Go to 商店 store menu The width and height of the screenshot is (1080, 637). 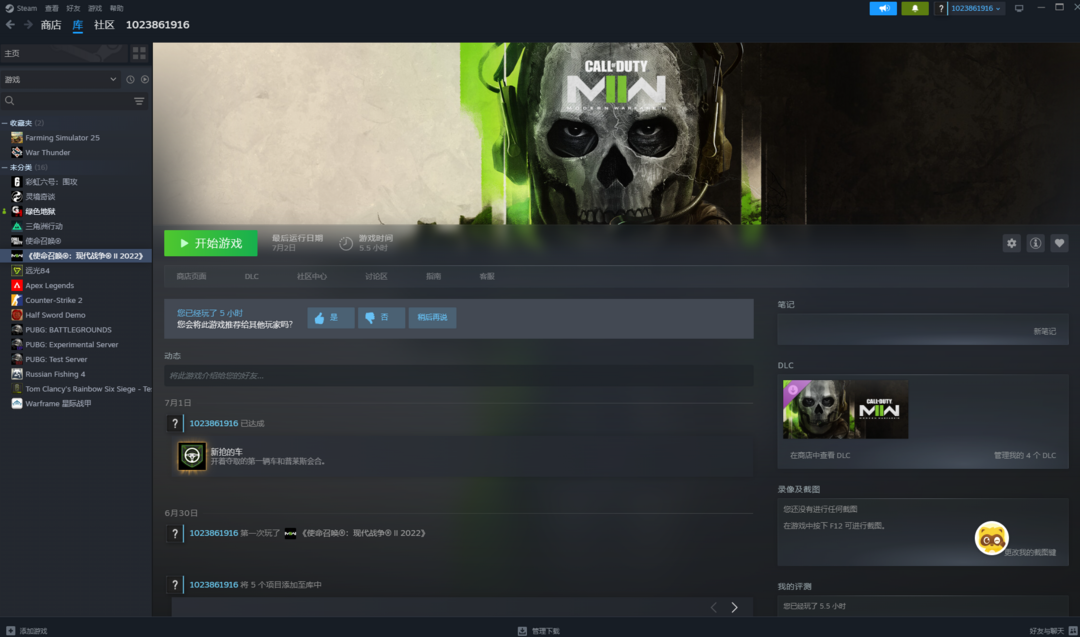[x=51, y=25]
